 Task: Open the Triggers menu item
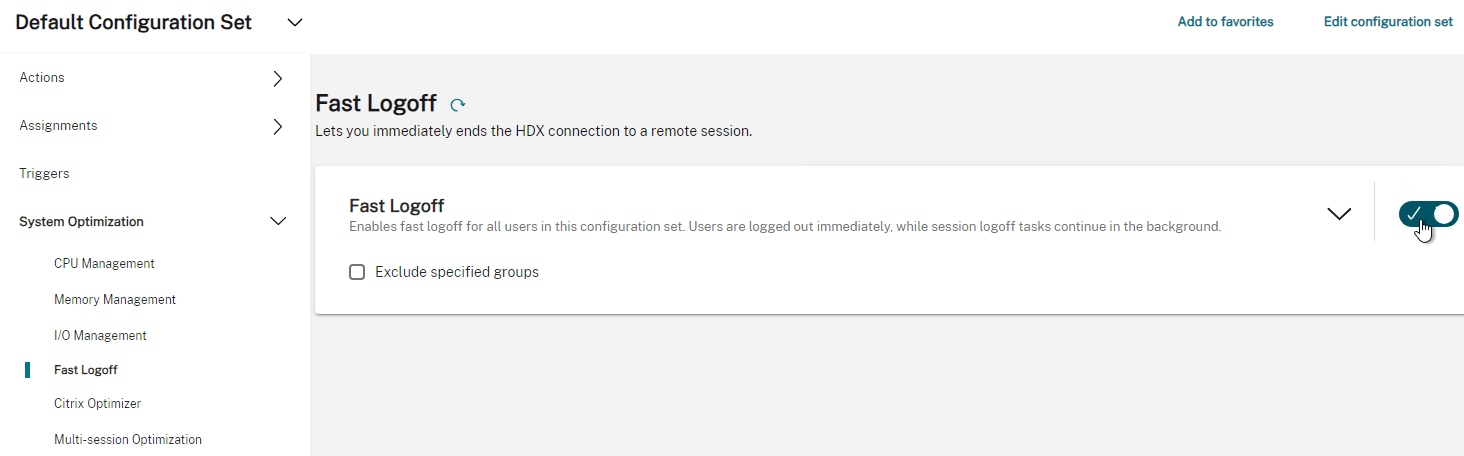44,174
